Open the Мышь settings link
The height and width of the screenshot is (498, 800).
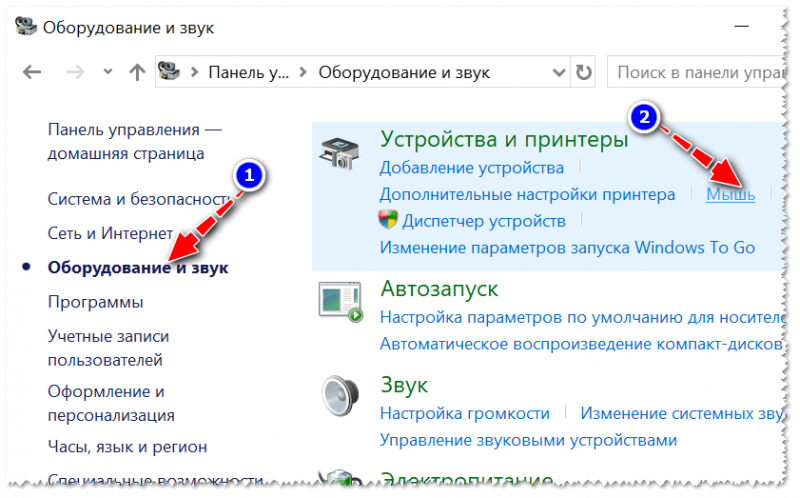pyautogui.click(x=731, y=194)
